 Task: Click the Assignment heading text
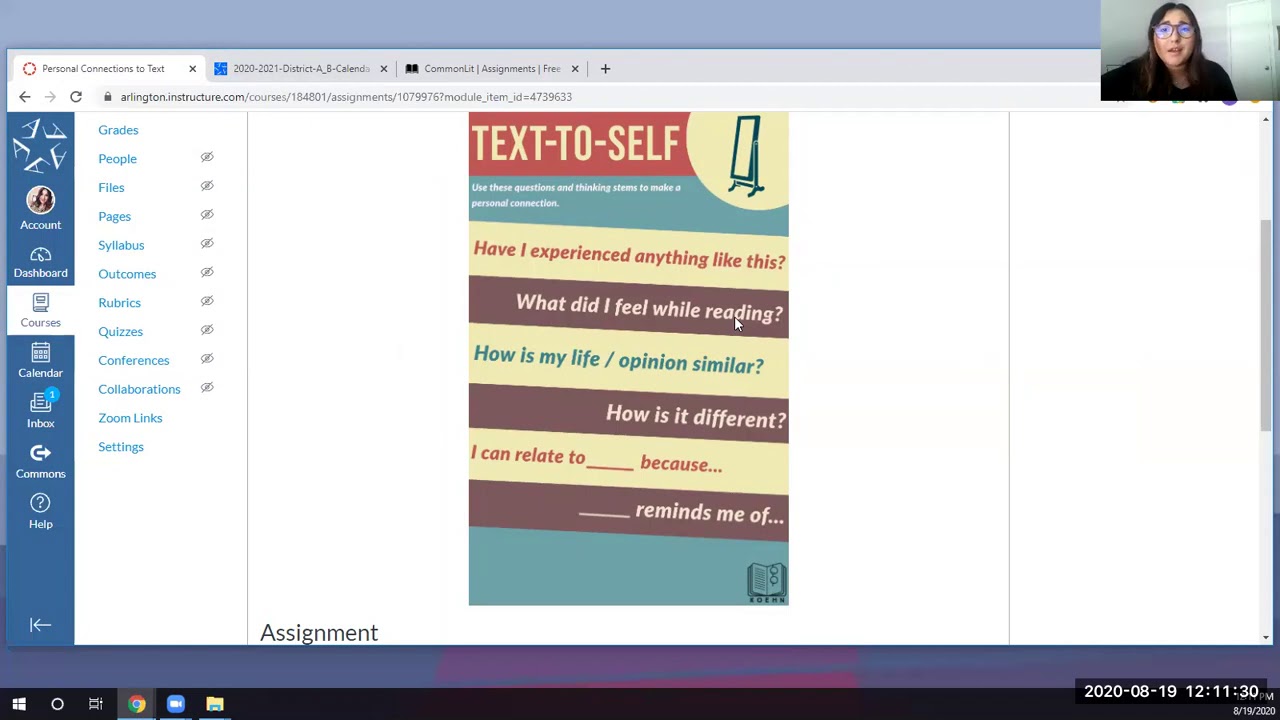coord(319,633)
